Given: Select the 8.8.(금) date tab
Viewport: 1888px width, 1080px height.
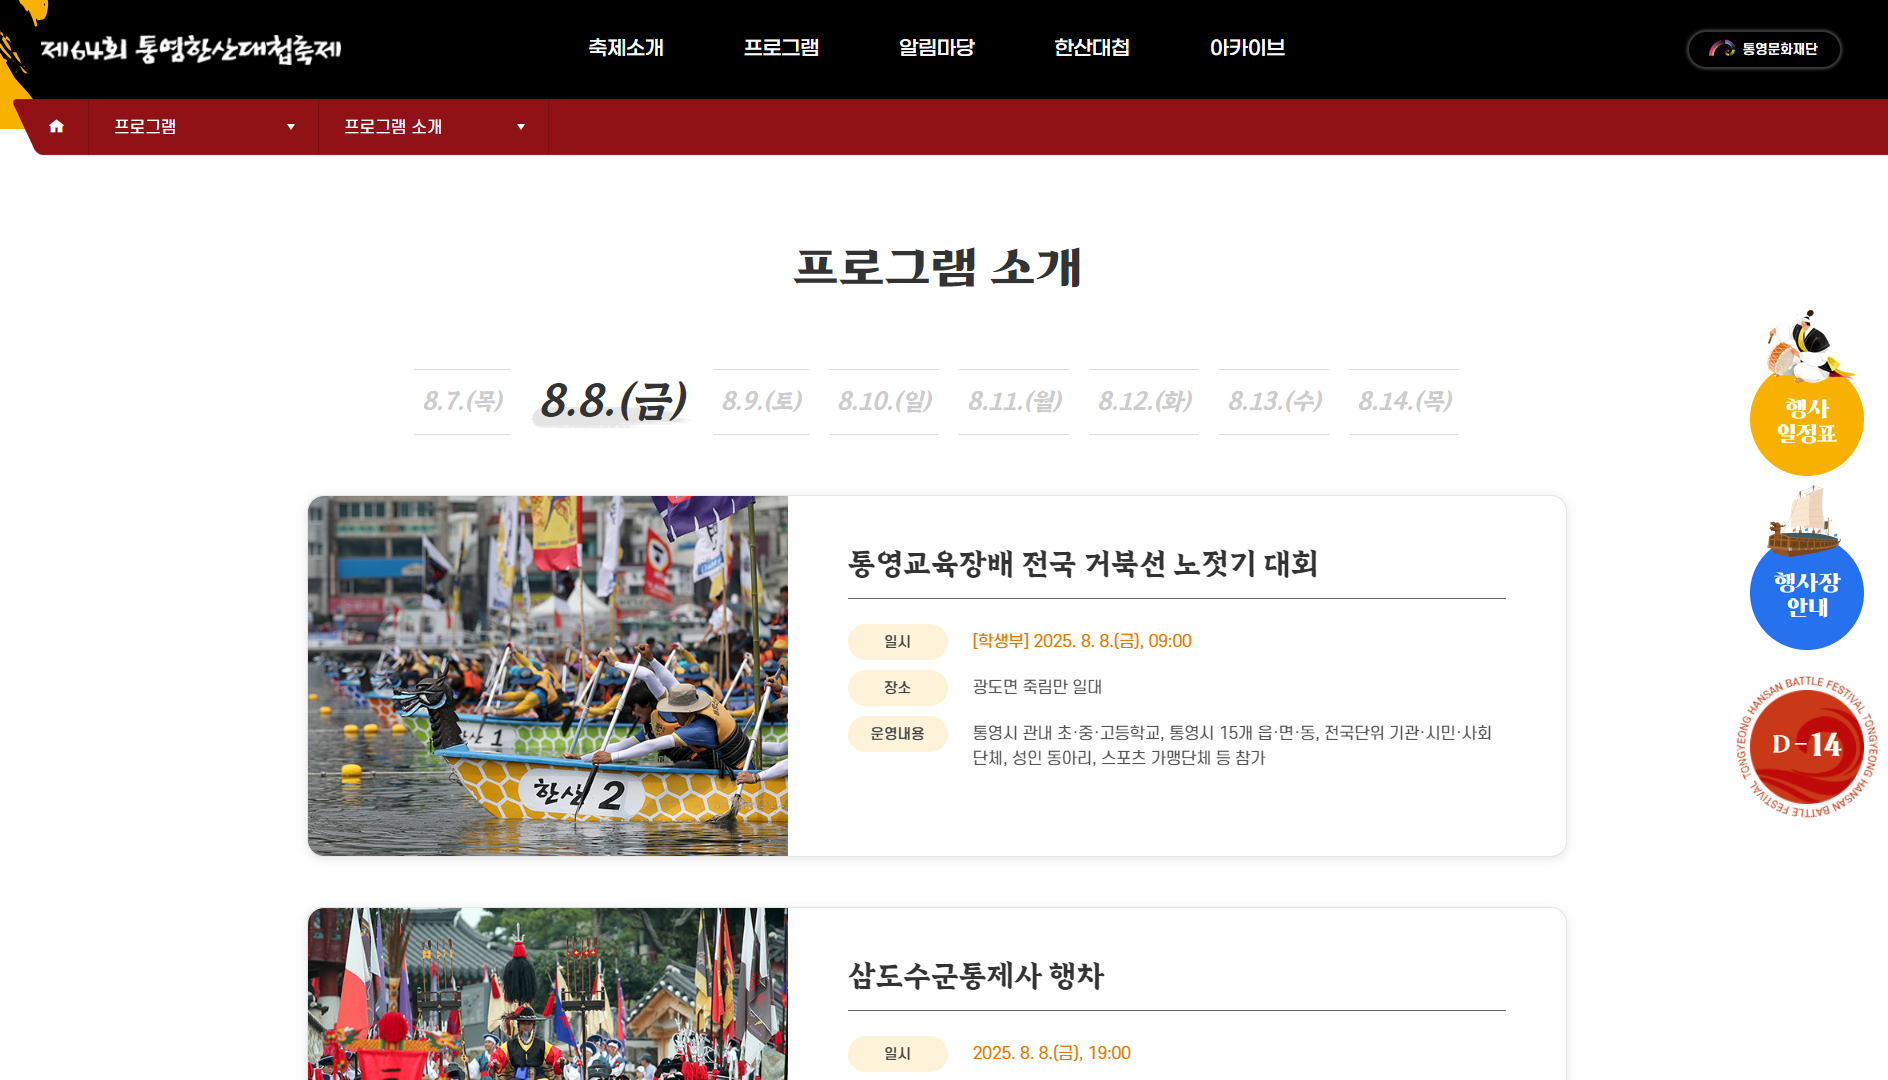Looking at the screenshot, I should point(612,401).
